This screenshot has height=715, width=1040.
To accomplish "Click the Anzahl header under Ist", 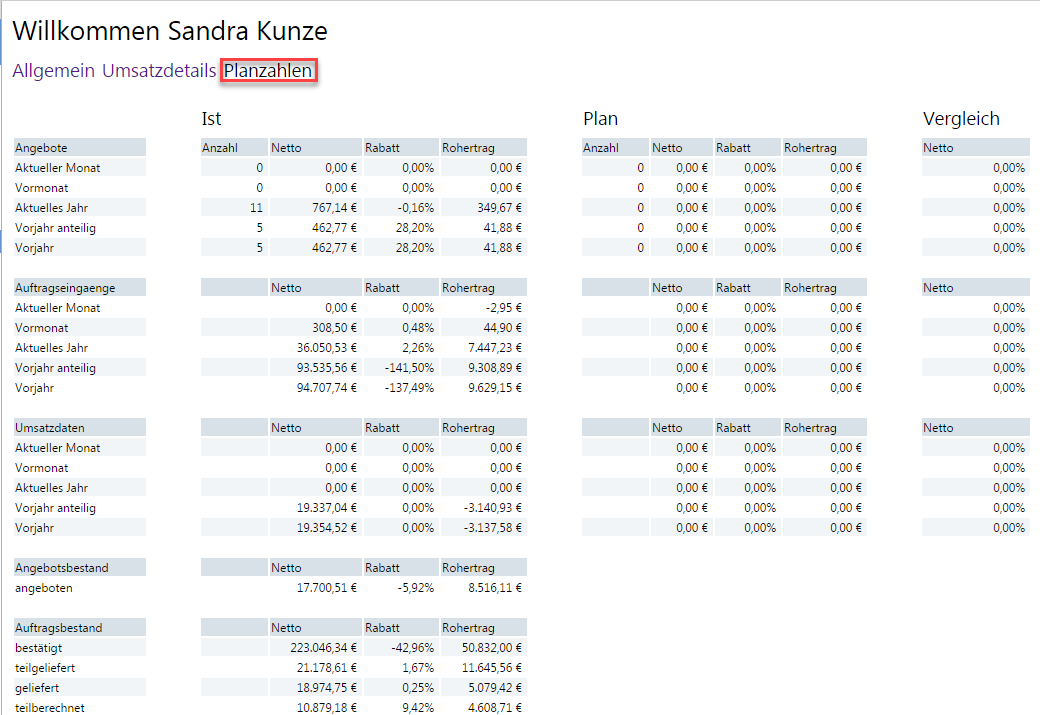I will pos(220,148).
